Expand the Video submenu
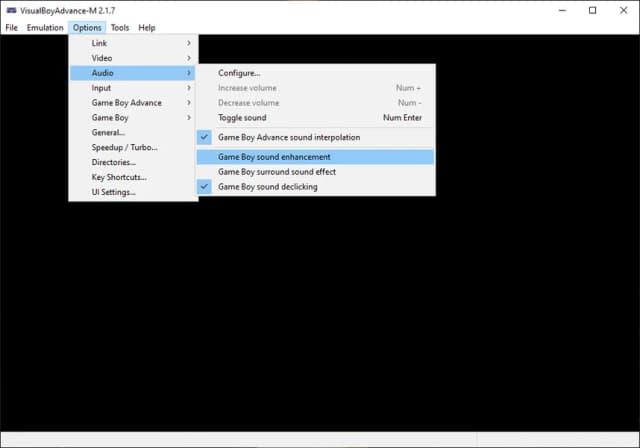The height and width of the screenshot is (448, 640). coord(133,58)
